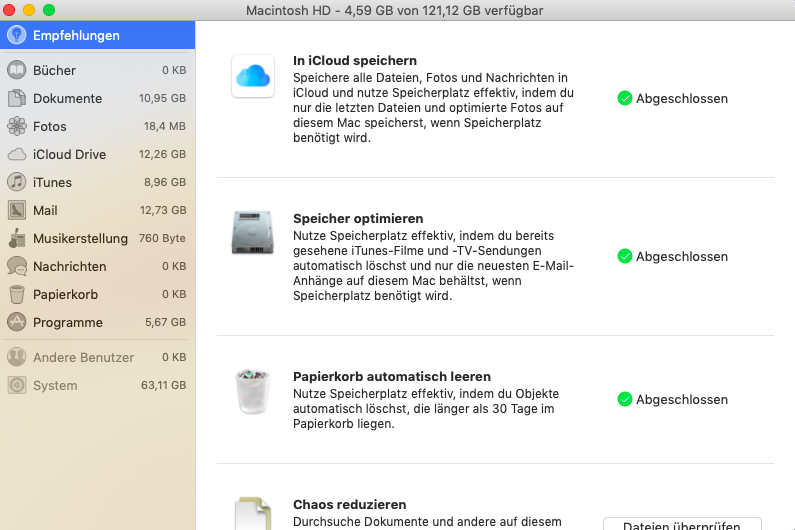Select the Empfehlungen lightbulb icon
The width and height of the screenshot is (795, 530).
click(x=16, y=35)
